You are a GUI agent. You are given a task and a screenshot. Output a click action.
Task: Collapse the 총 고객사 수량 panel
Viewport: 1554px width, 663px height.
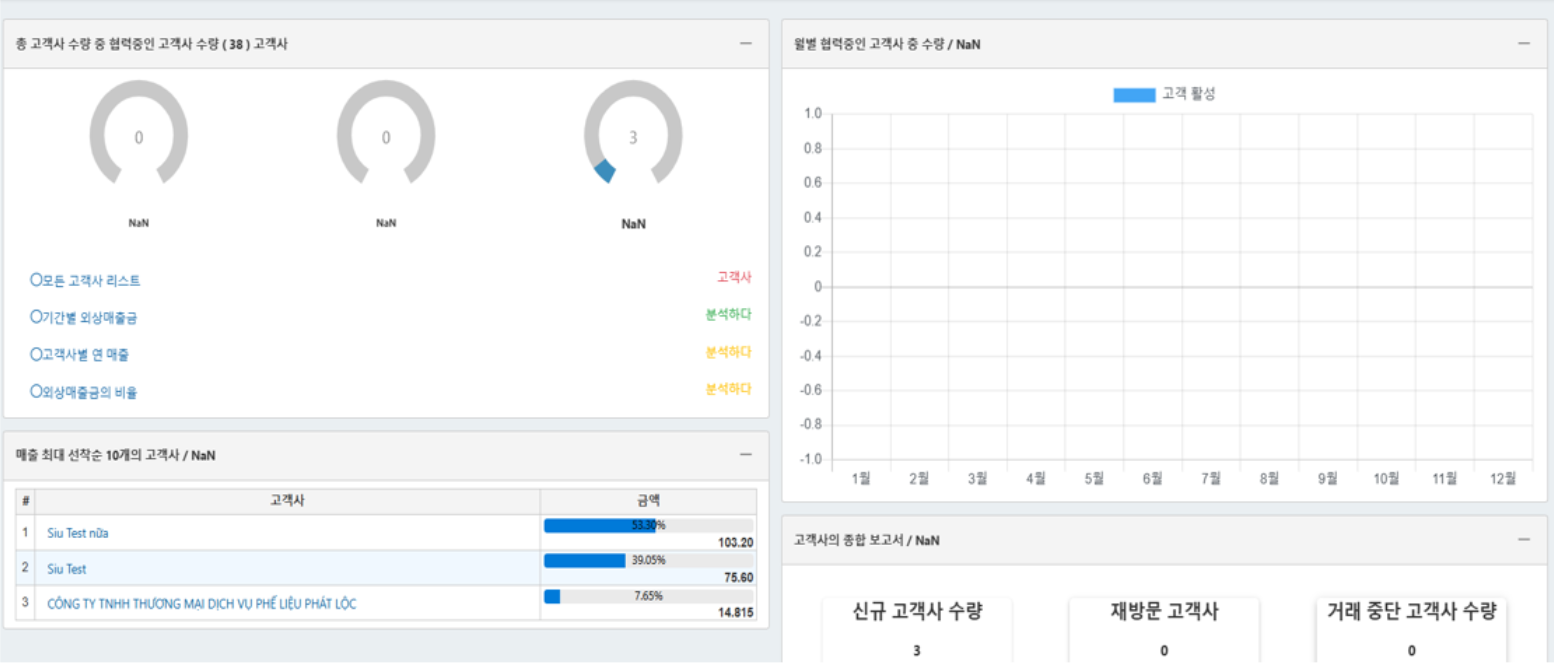click(745, 44)
